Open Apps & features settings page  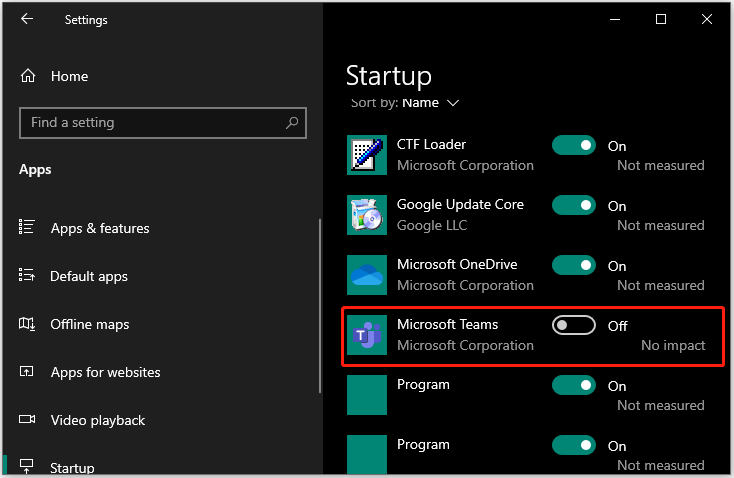[x=100, y=228]
